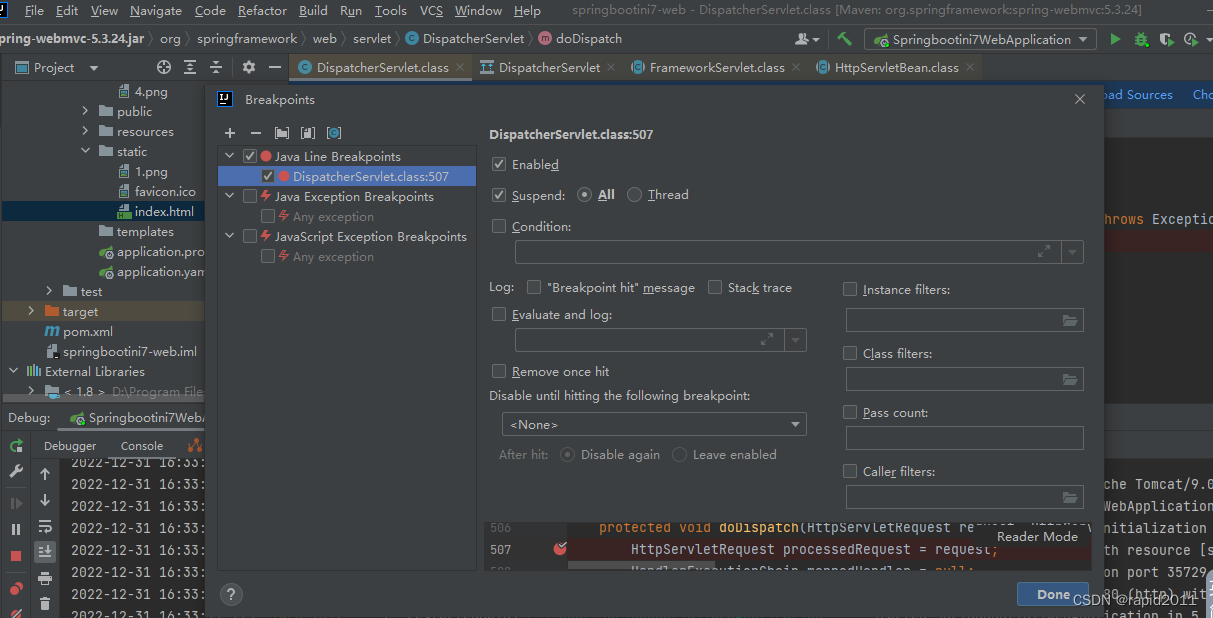Viewport: 1213px width, 618px height.
Task: Collapse Java Exception Breakpoints group
Action: (x=230, y=196)
